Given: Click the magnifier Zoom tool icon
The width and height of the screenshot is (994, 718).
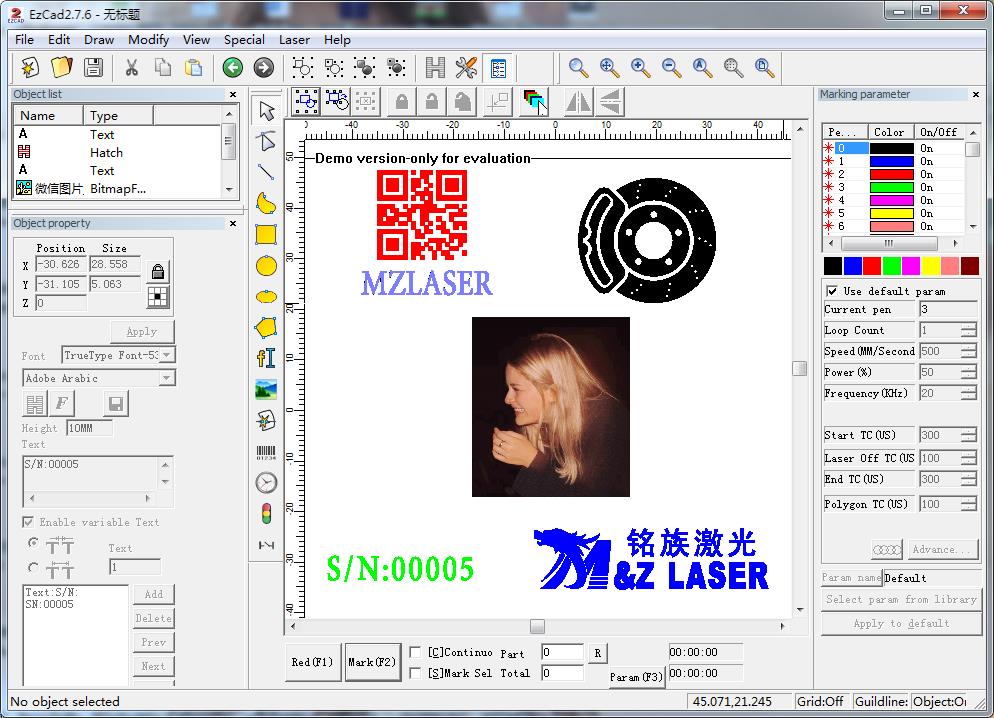Looking at the screenshot, I should point(578,67).
